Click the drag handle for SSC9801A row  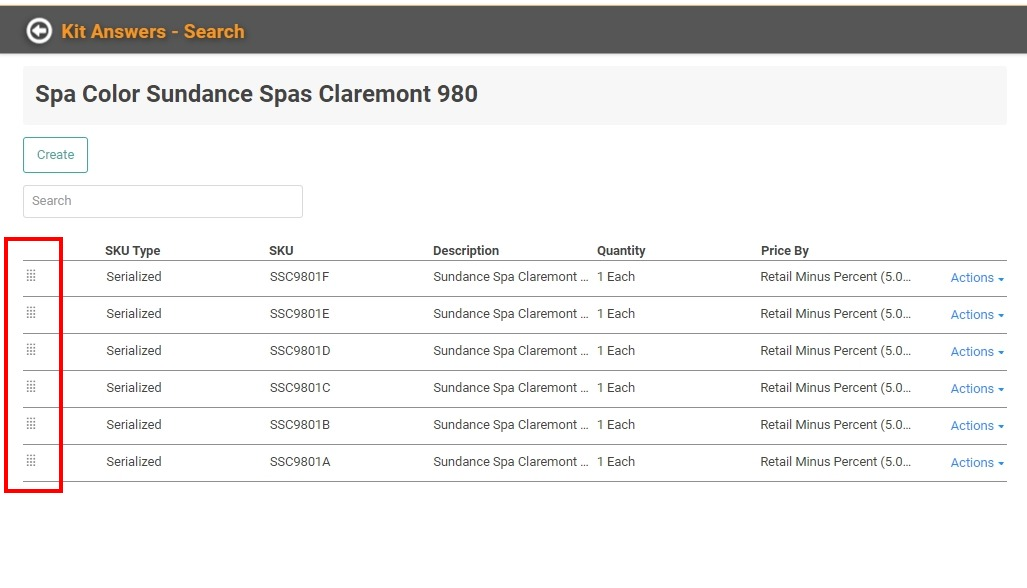(x=31, y=460)
